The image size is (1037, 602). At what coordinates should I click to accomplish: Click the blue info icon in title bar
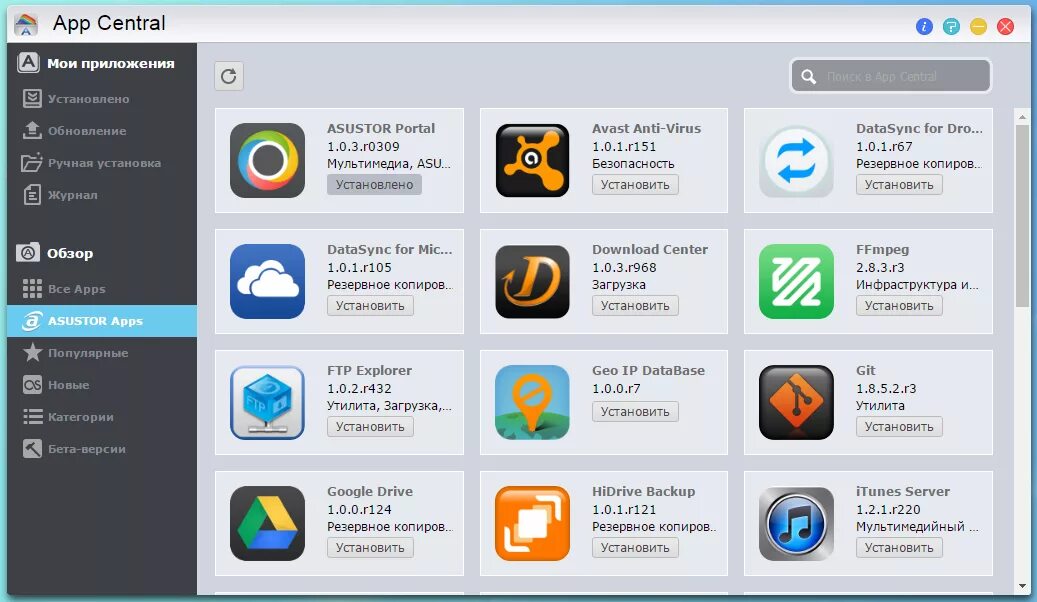pyautogui.click(x=924, y=26)
